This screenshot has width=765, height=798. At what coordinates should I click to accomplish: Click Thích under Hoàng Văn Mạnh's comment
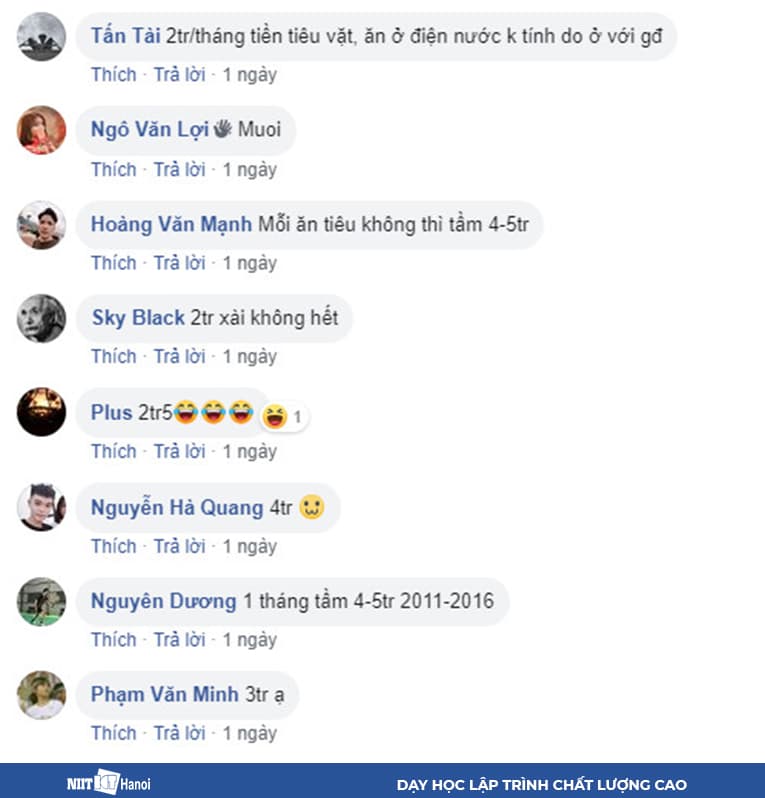coord(114,263)
